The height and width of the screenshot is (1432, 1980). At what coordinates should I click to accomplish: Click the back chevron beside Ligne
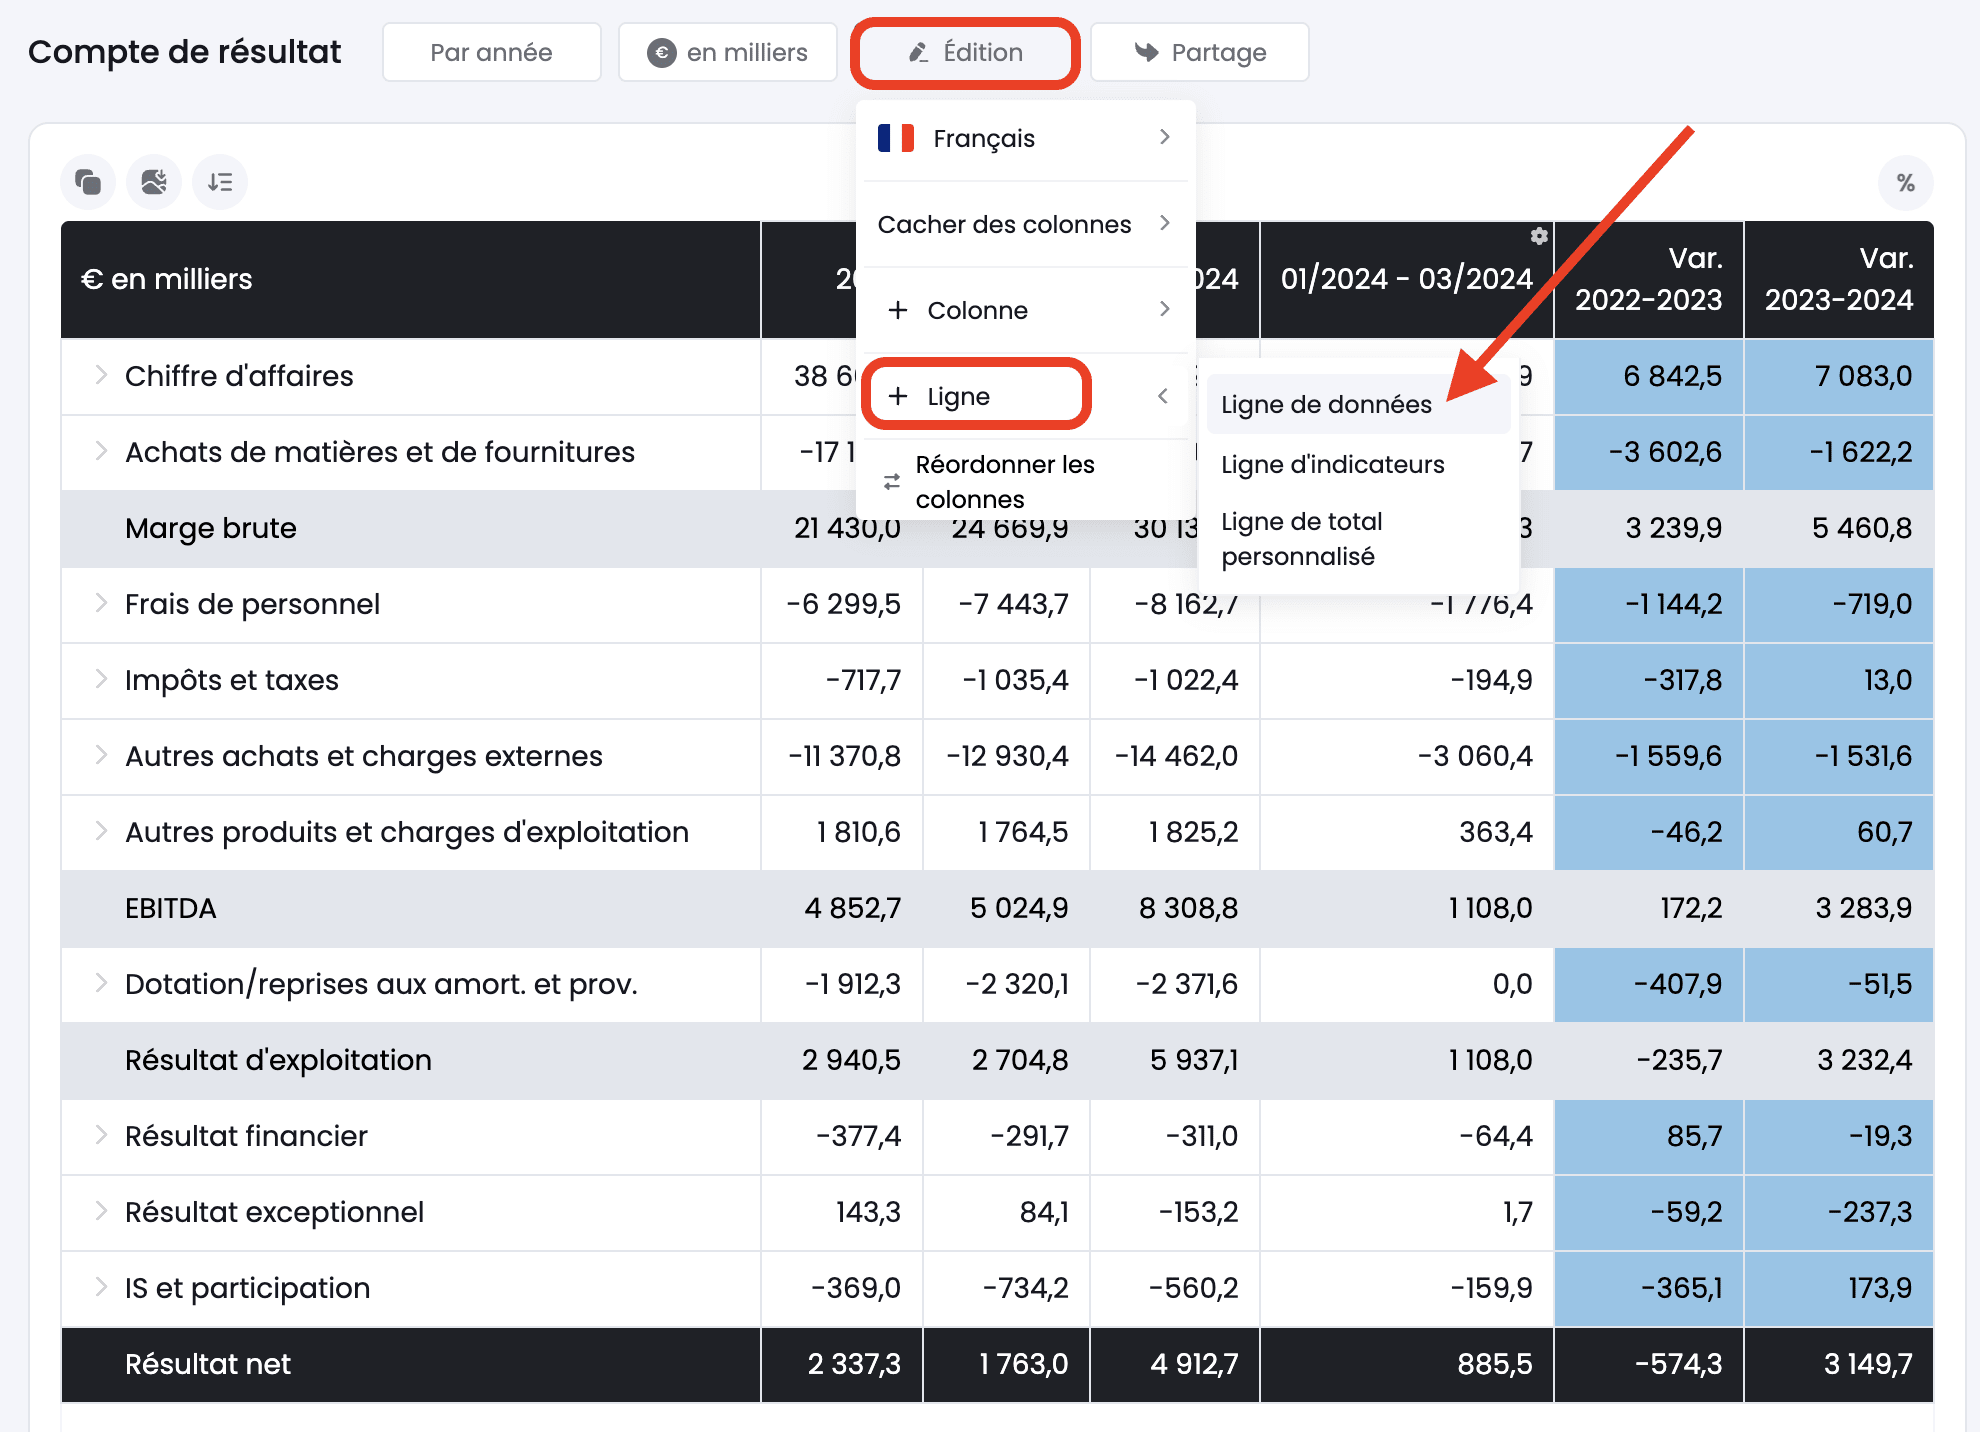(1163, 396)
